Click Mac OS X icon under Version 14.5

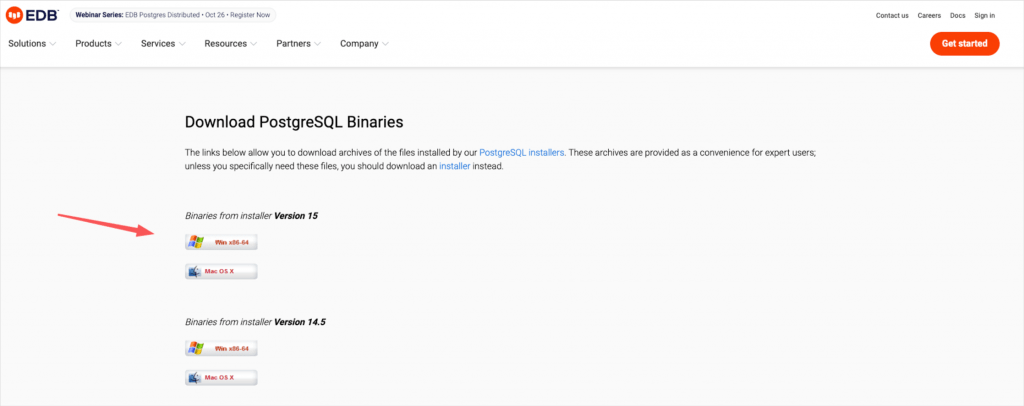[196, 377]
